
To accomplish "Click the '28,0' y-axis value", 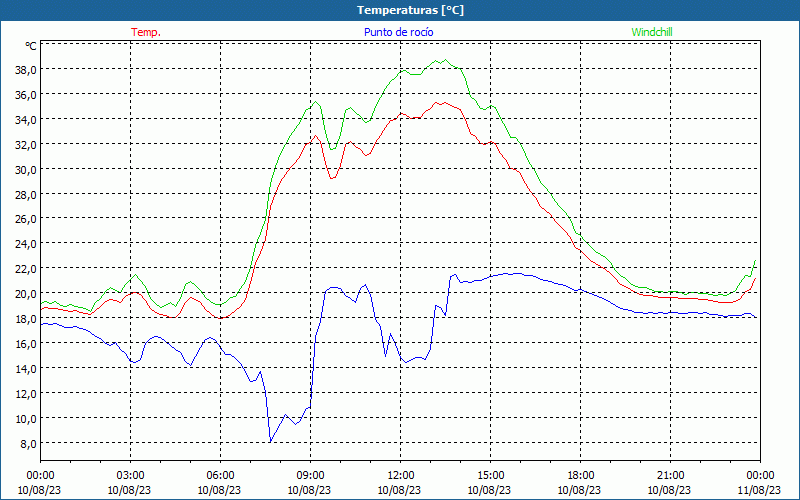I will tap(26, 194).
